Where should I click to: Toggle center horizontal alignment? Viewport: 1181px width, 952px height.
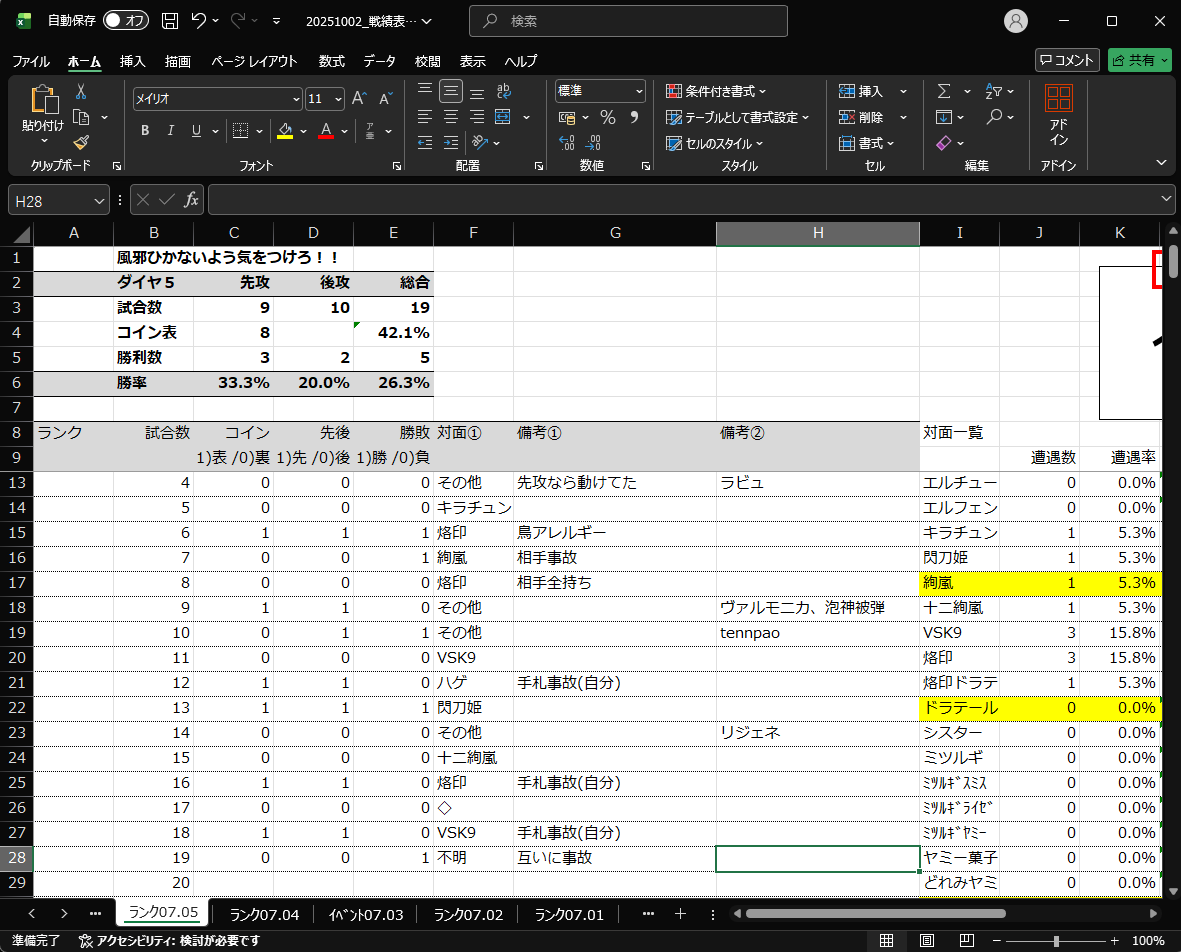click(x=450, y=117)
